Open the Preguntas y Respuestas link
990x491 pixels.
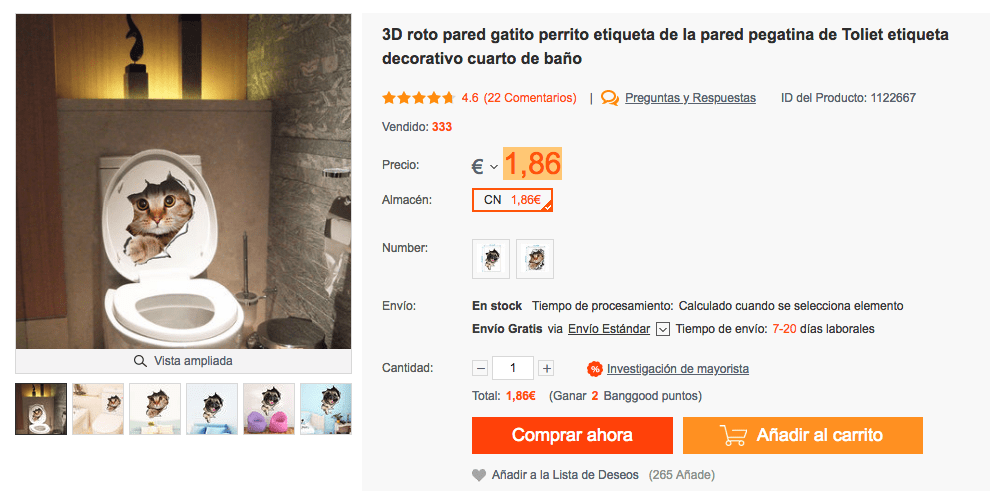pos(690,98)
